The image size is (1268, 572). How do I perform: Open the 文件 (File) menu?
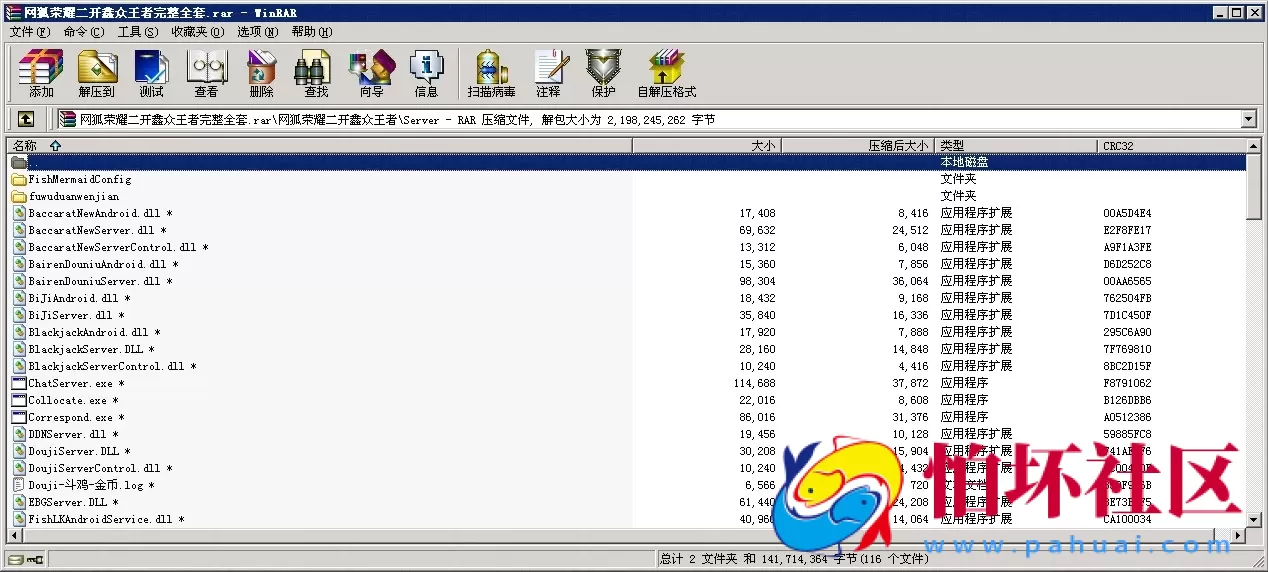(x=30, y=32)
